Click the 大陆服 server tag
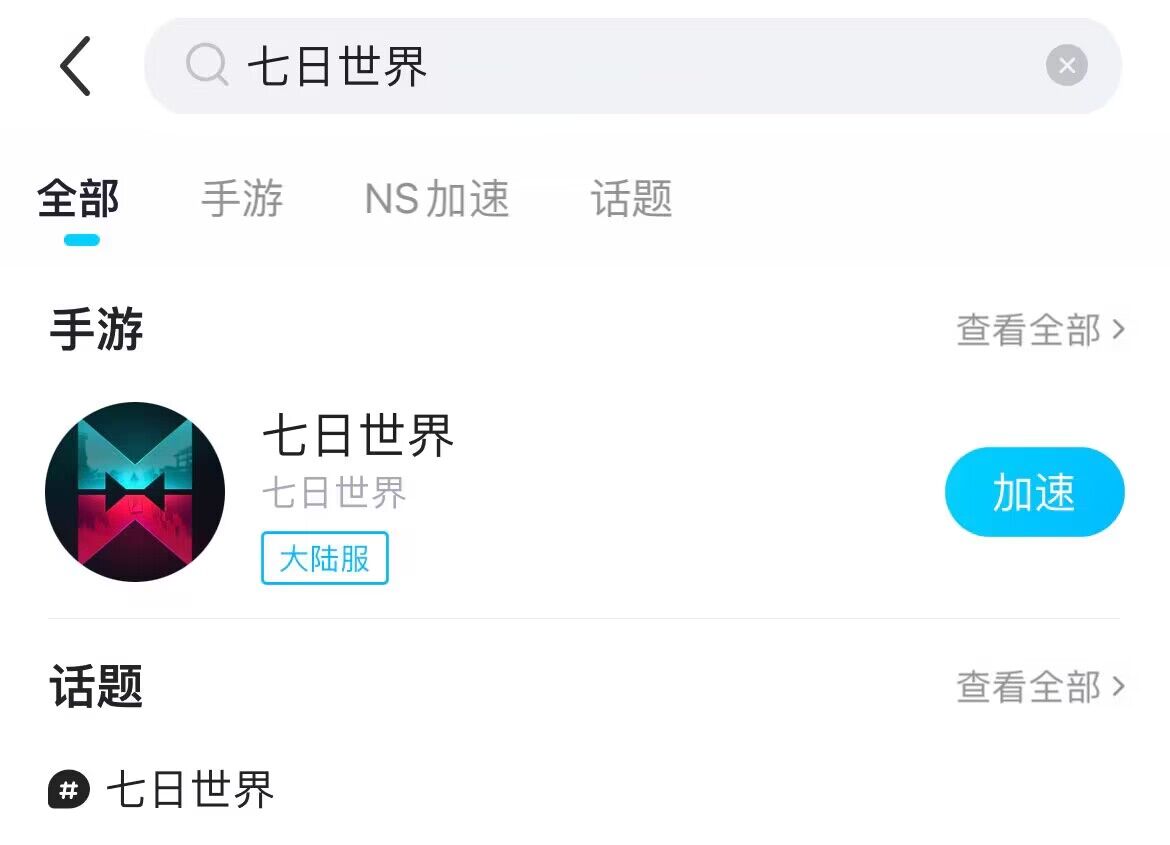Screen dimensions: 1170x845 tap(324, 558)
